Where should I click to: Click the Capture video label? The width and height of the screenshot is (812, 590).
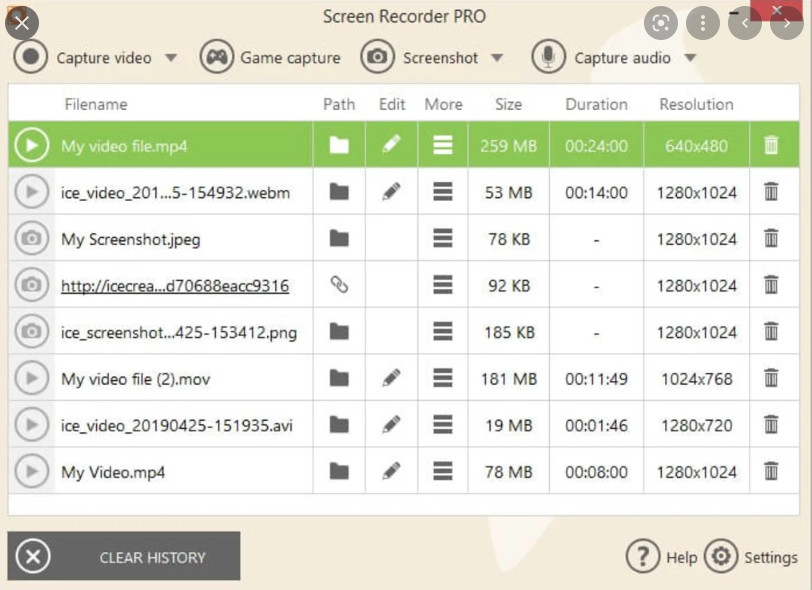pos(104,57)
